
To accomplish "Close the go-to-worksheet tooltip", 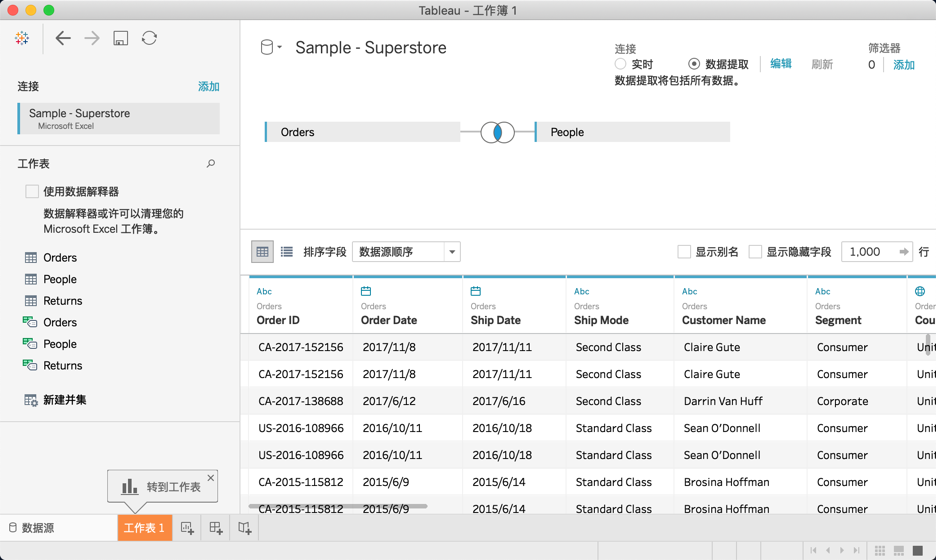I will pyautogui.click(x=211, y=478).
